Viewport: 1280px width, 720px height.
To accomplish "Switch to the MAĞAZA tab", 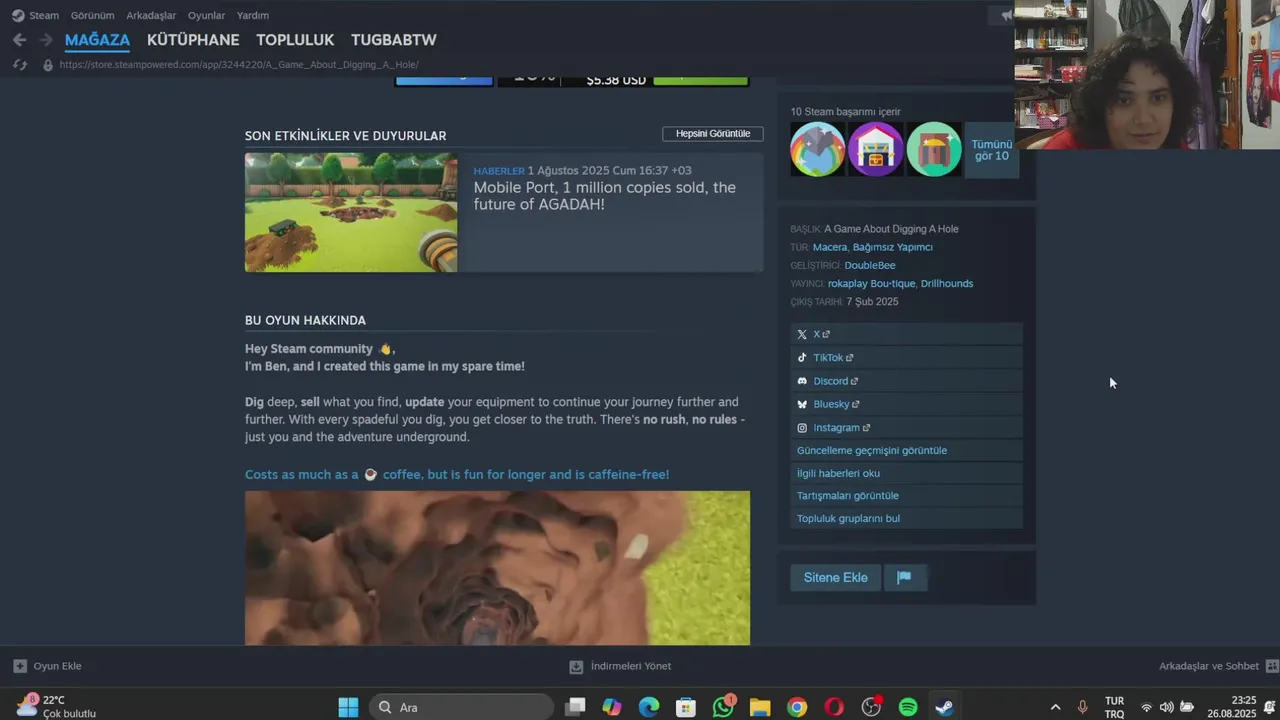I will [x=97, y=40].
